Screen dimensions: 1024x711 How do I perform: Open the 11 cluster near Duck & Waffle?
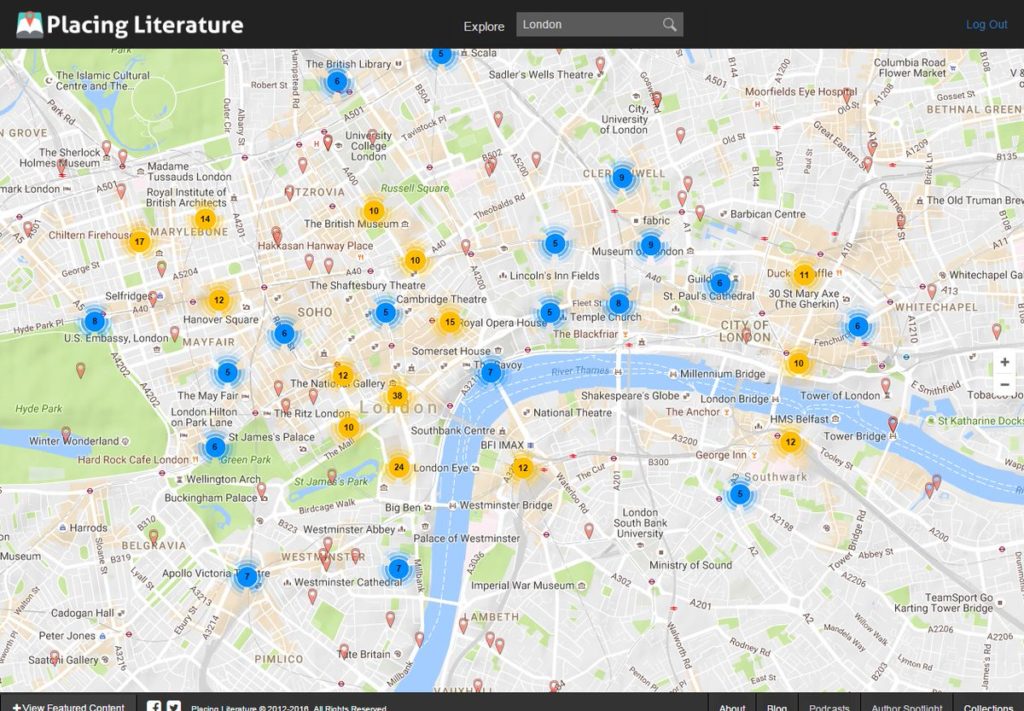click(x=803, y=274)
